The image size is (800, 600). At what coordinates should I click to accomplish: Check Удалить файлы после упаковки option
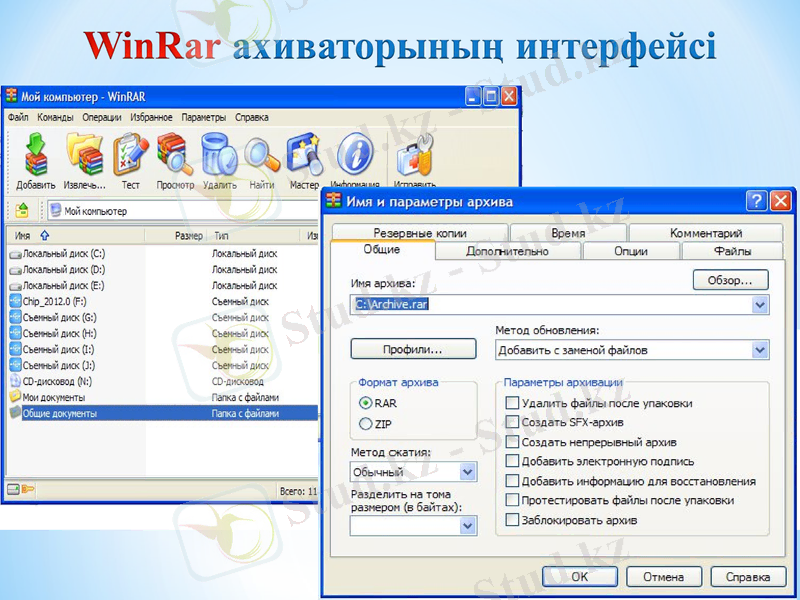[513, 403]
